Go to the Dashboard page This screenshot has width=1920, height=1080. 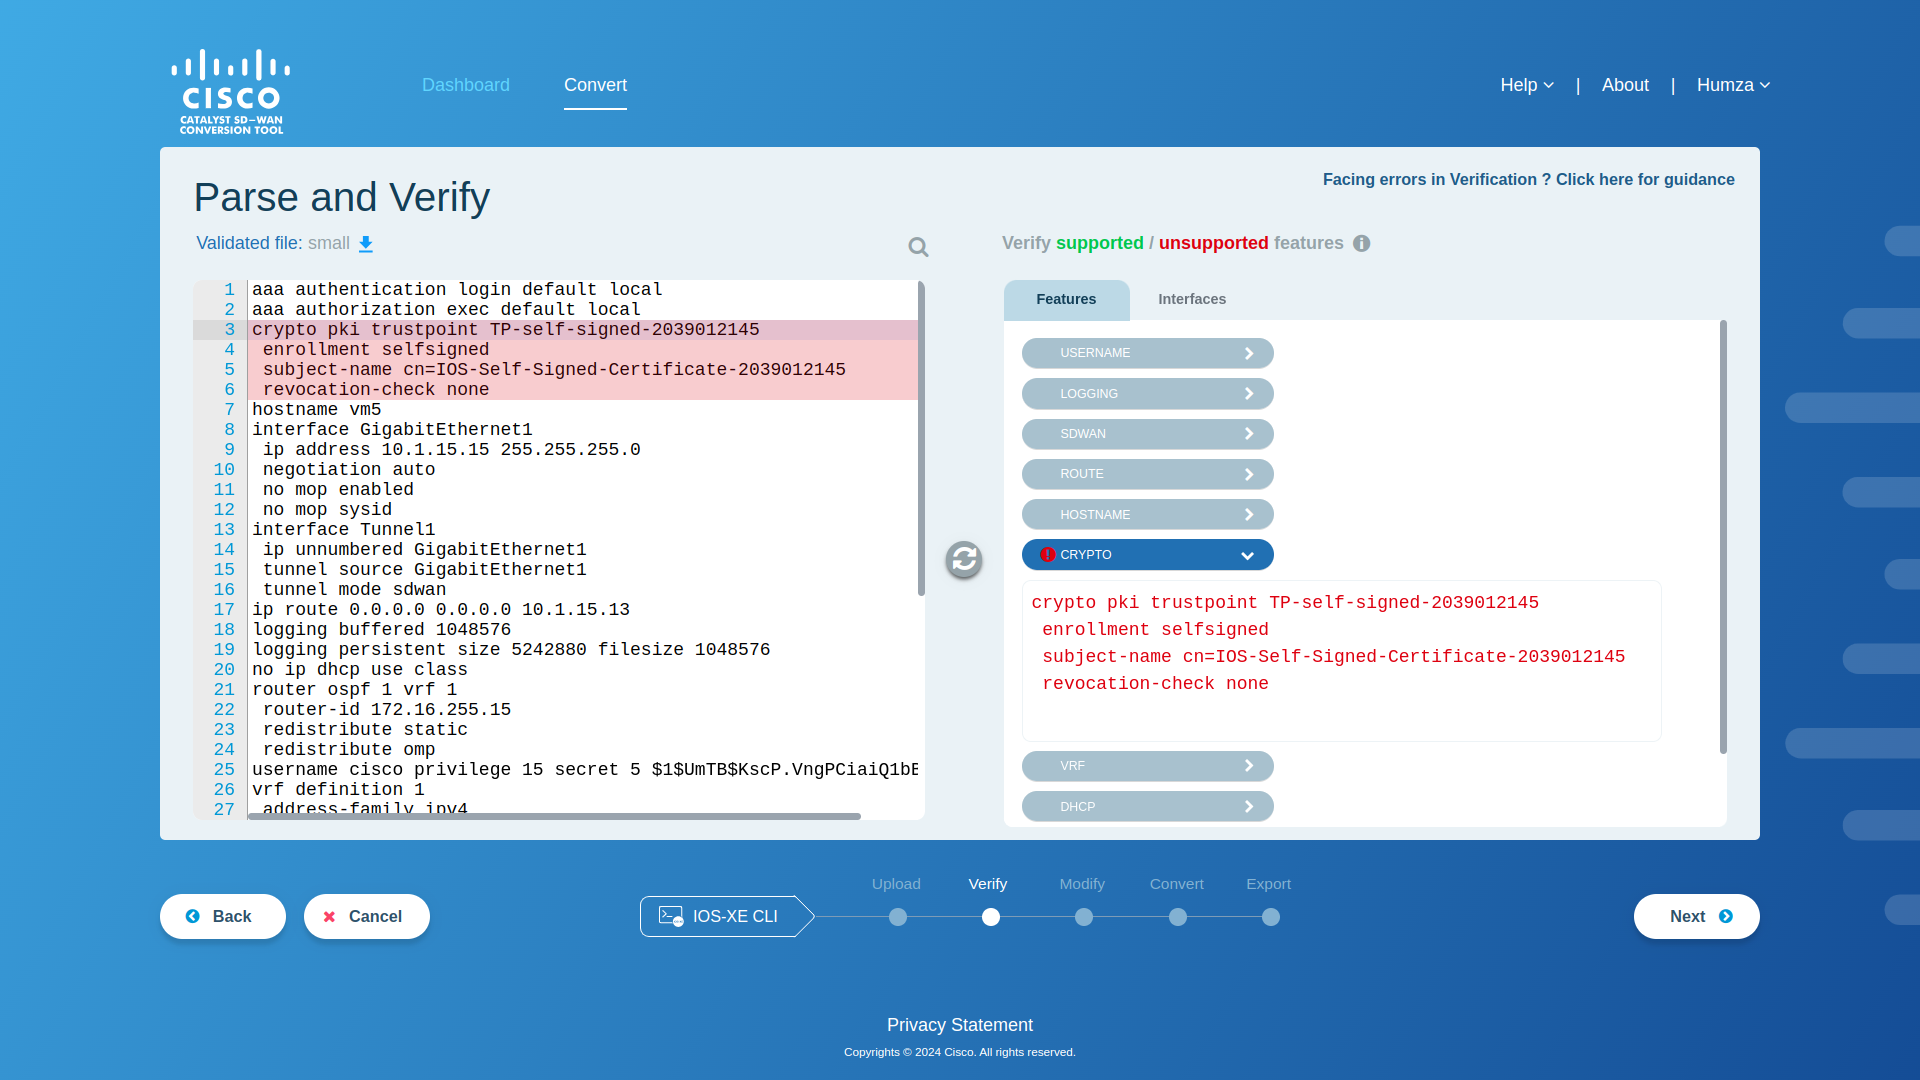(466, 85)
